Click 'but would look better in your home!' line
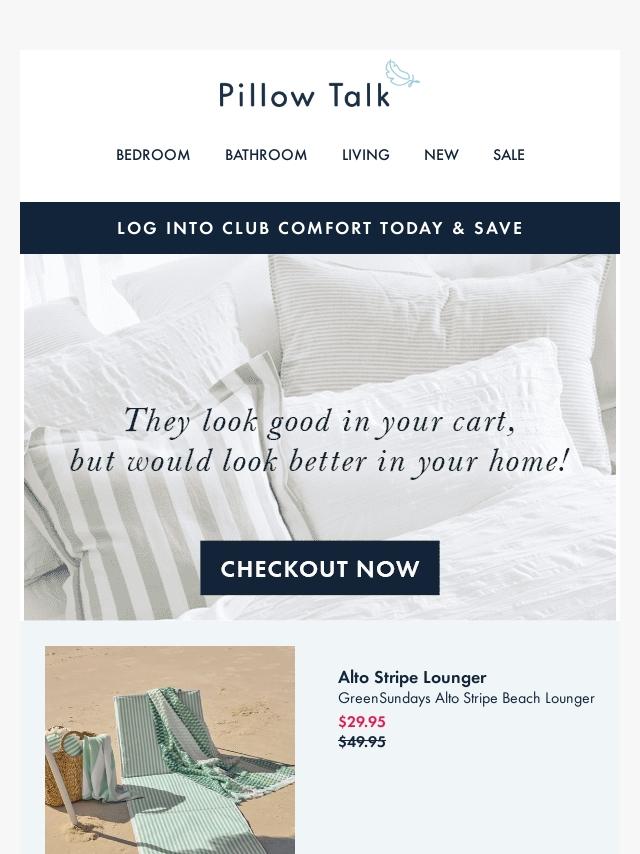640x854 pixels. click(320, 462)
